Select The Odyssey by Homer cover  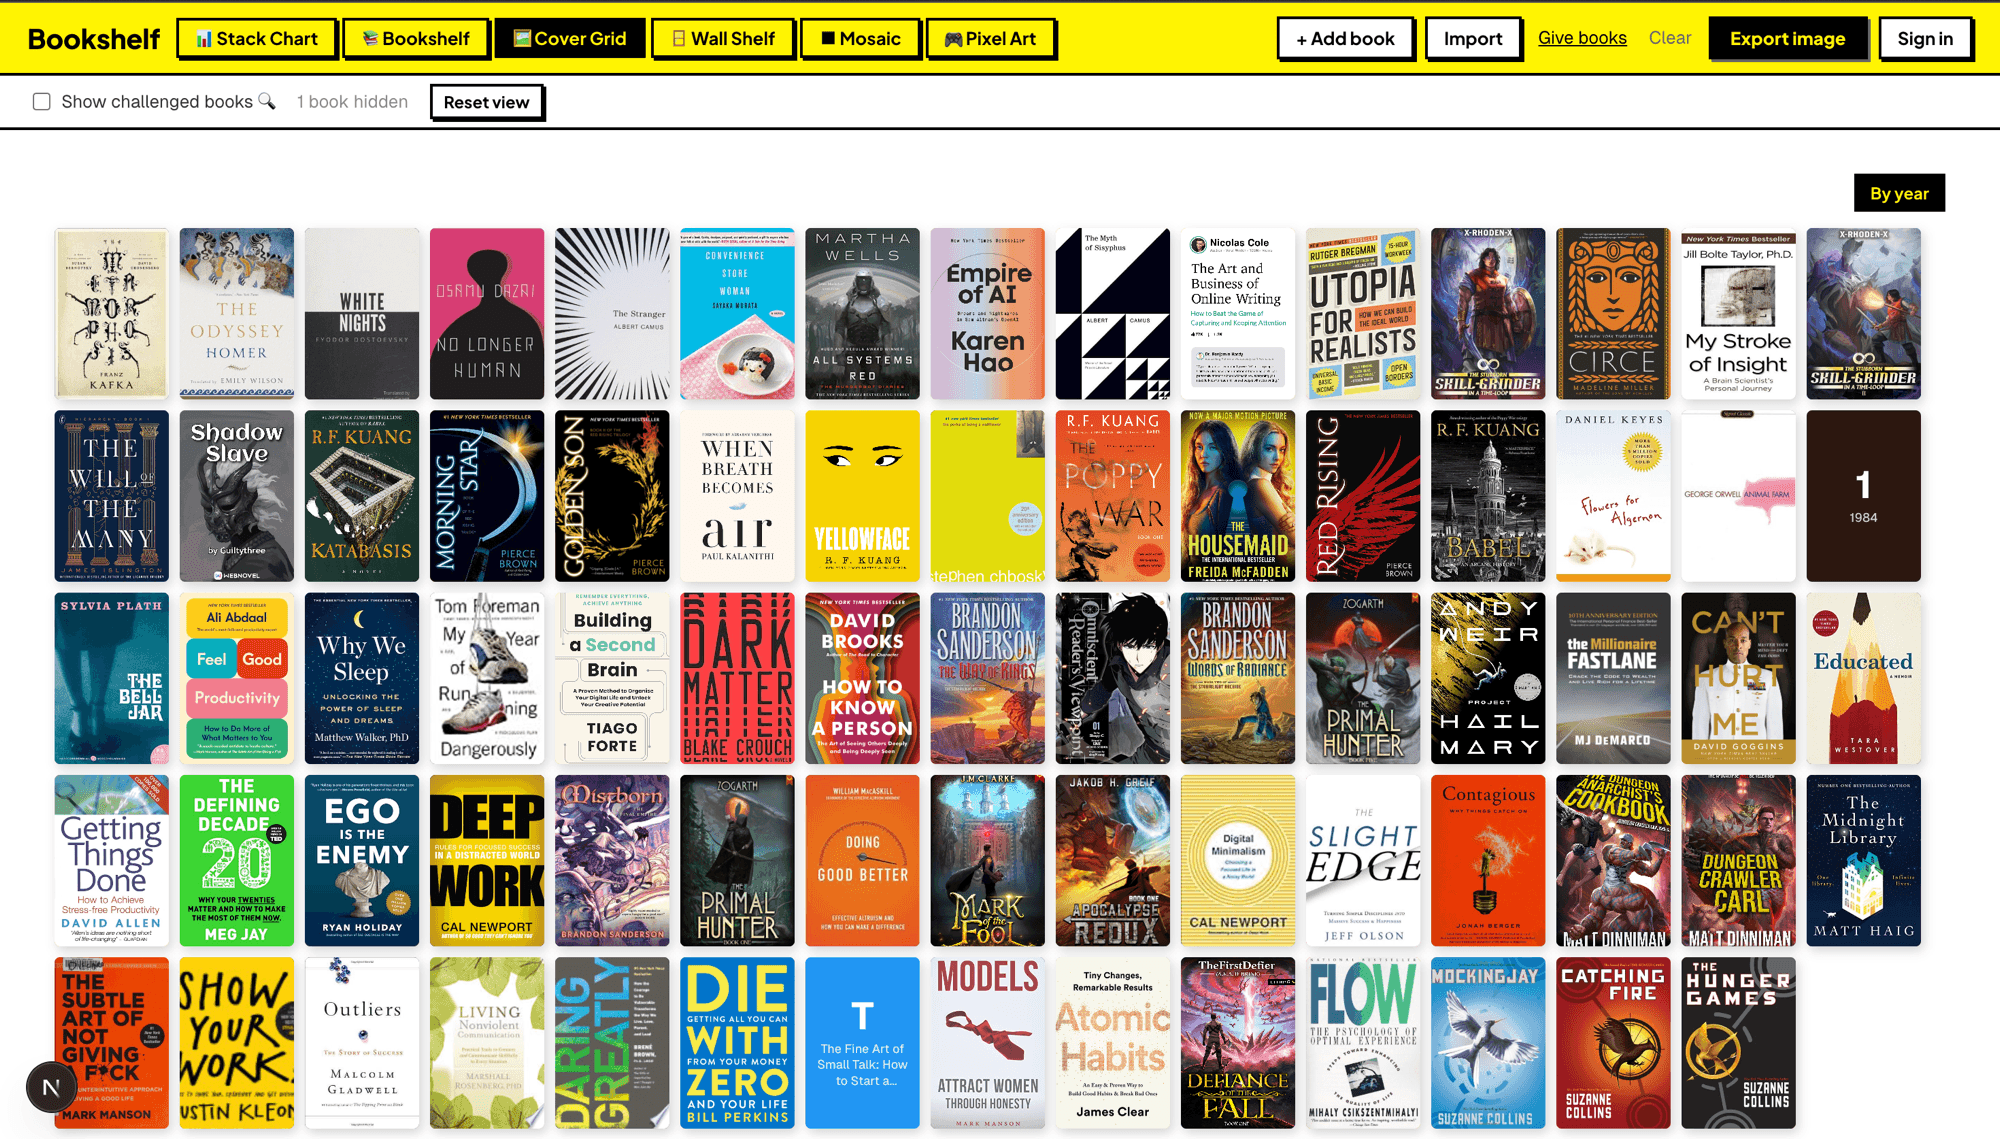pyautogui.click(x=237, y=314)
